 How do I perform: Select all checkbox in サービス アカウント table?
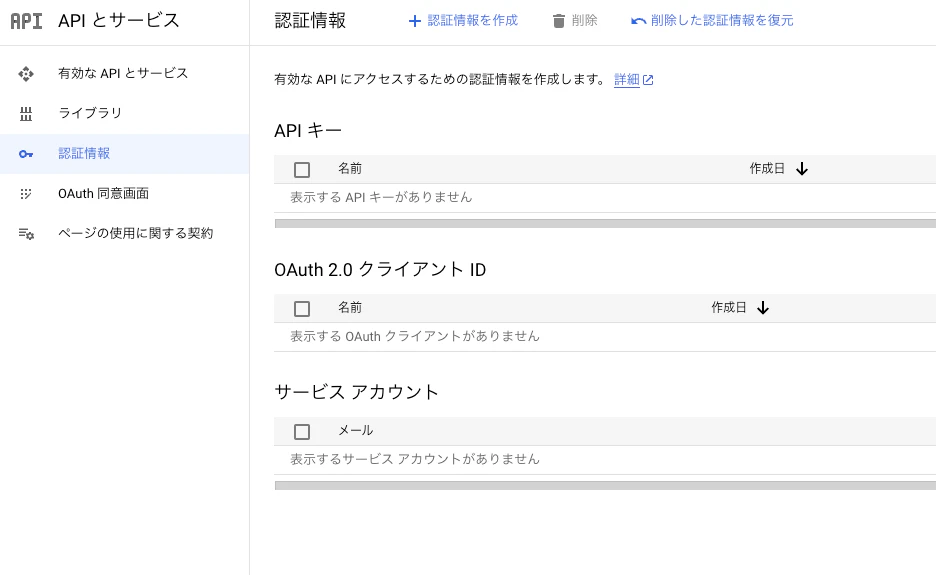click(x=302, y=432)
